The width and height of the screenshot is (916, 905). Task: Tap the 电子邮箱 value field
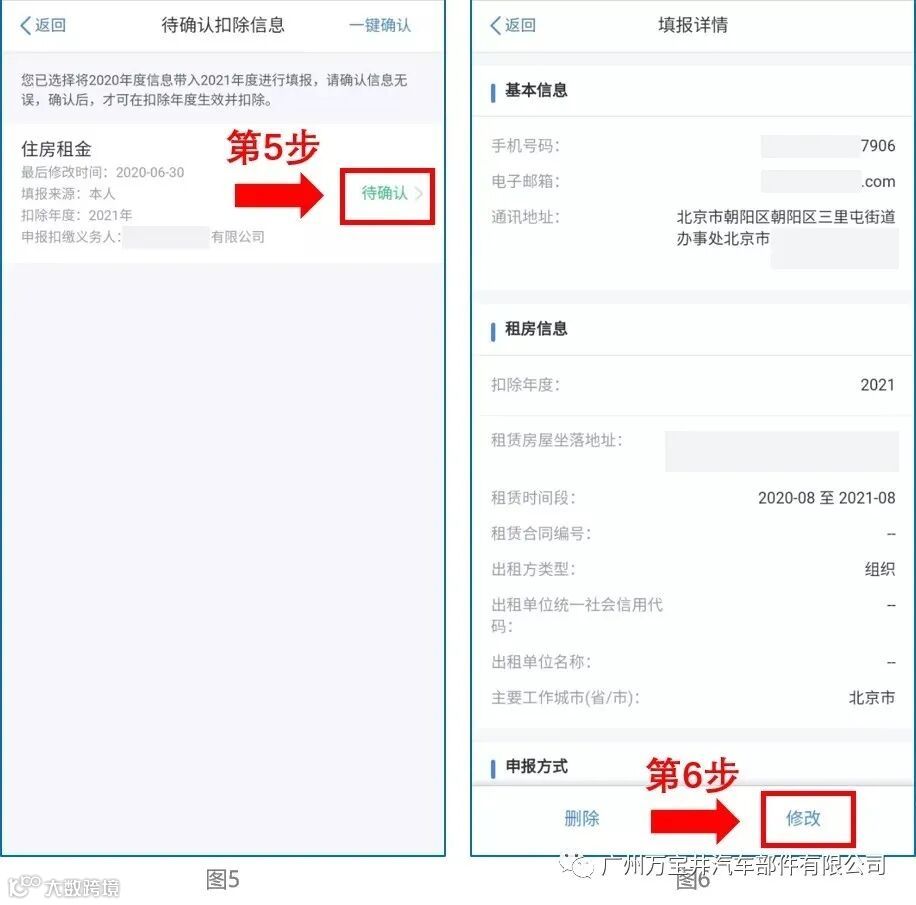828,181
